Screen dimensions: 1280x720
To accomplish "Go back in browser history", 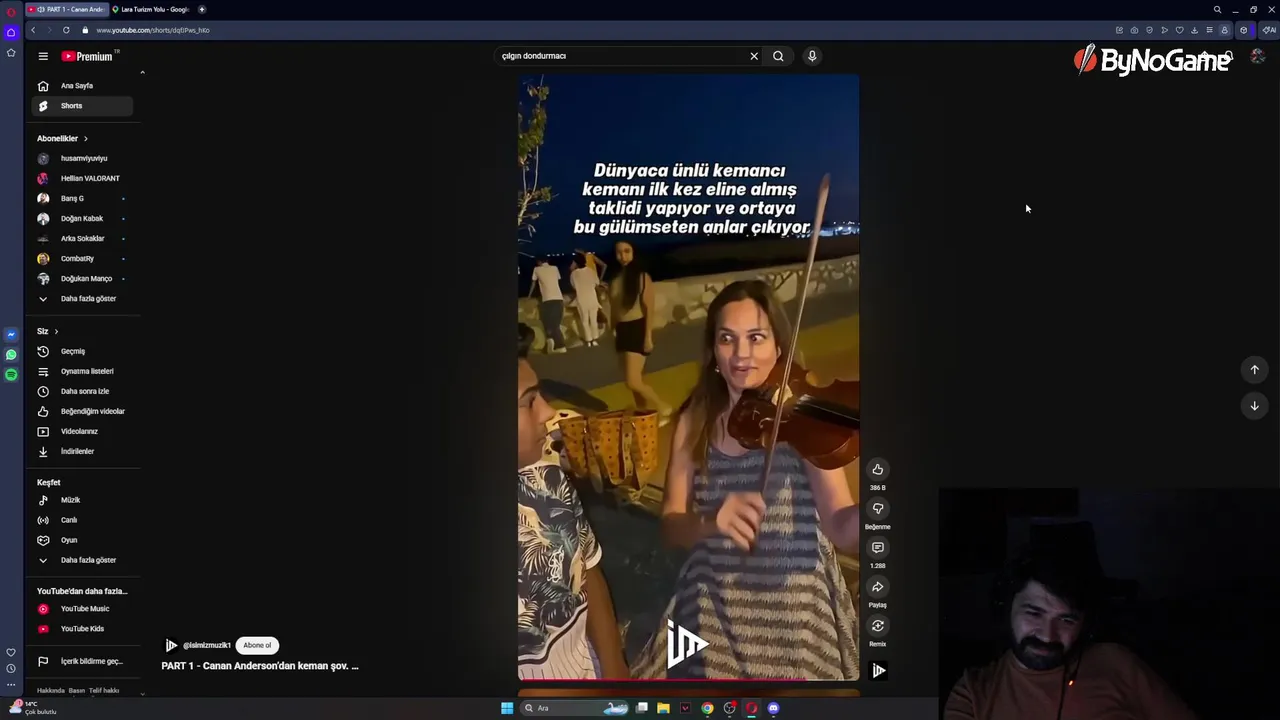I will point(33,30).
